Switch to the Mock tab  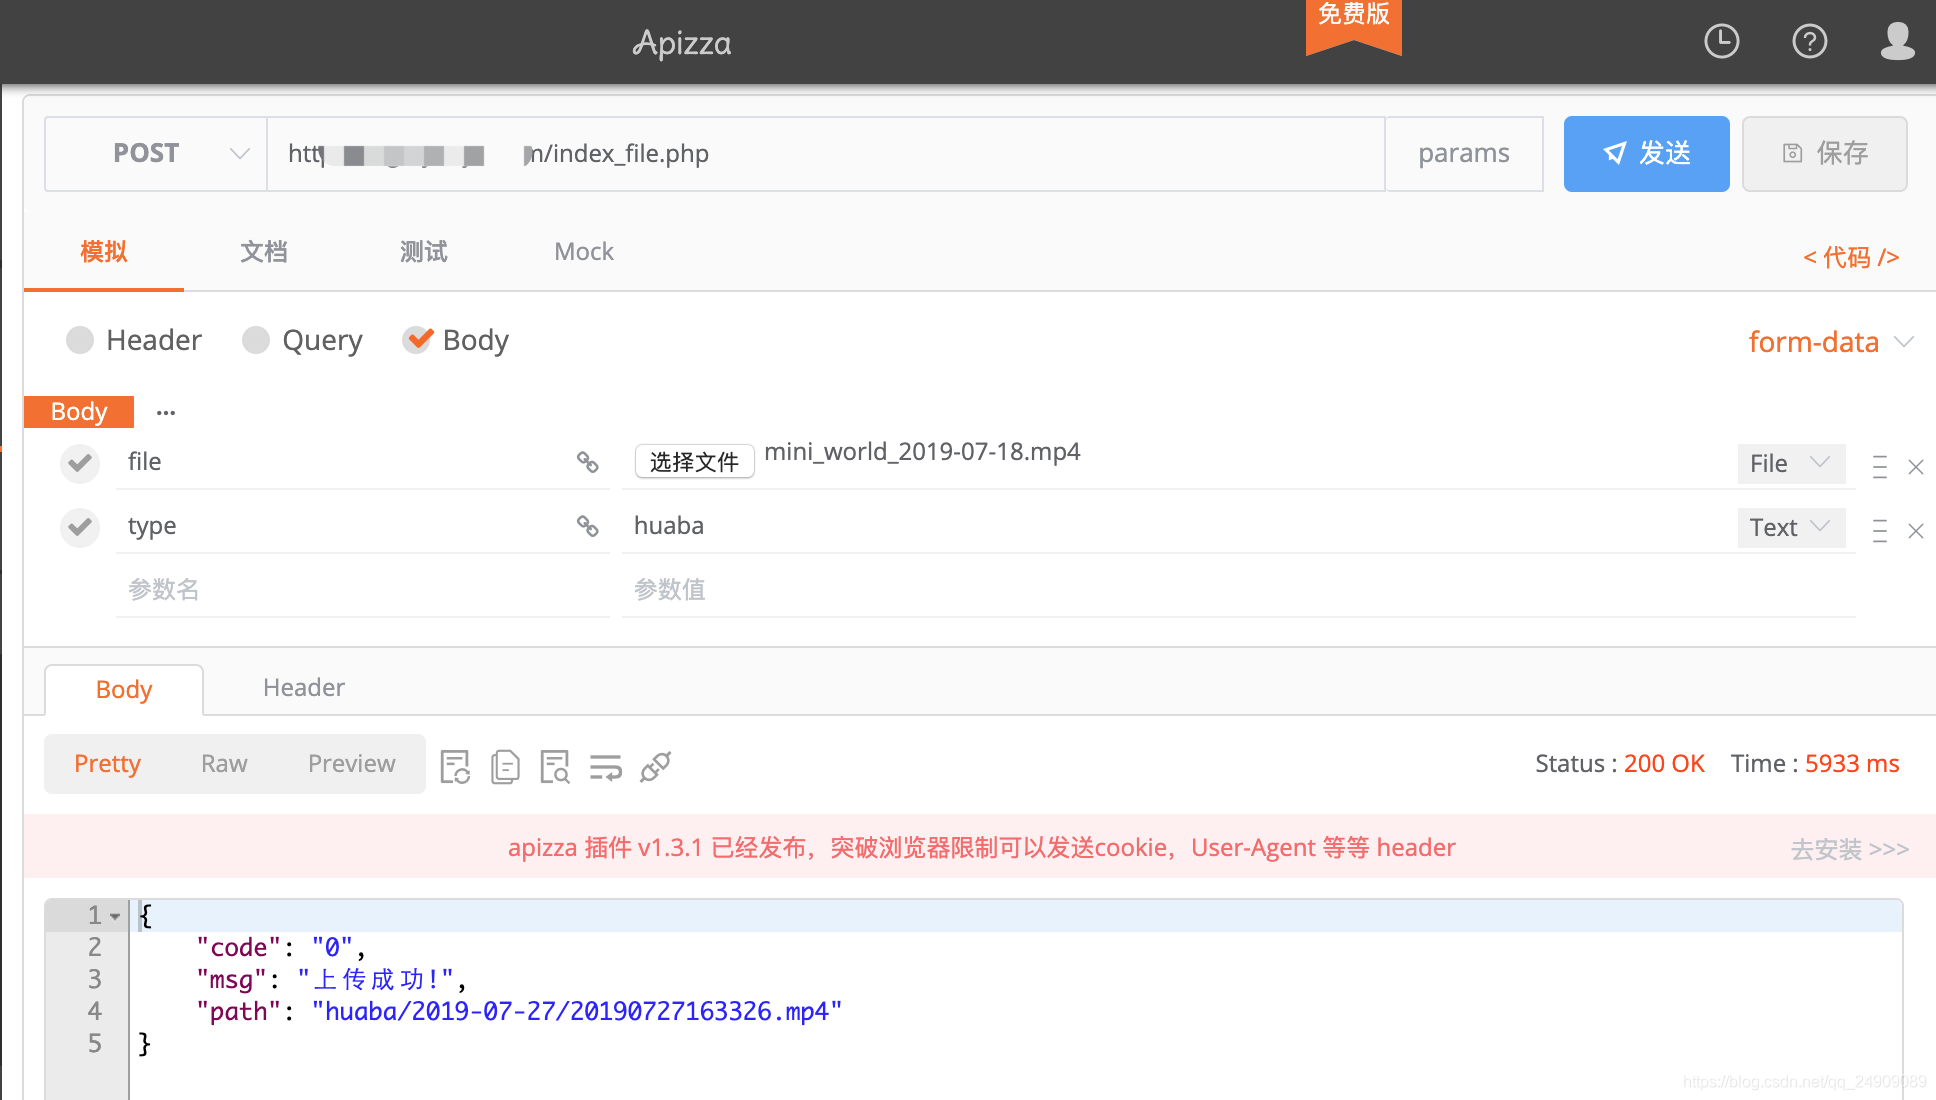click(x=584, y=252)
